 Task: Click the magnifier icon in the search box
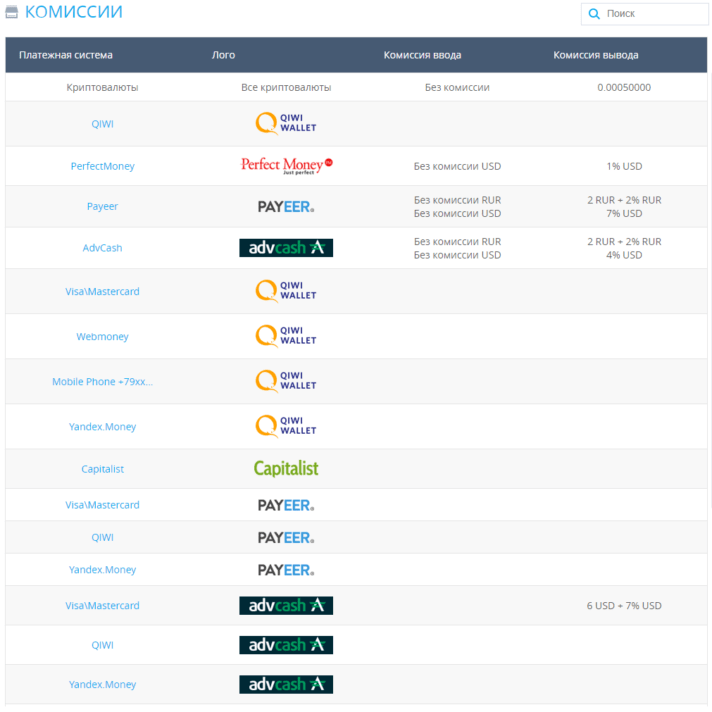[x=594, y=14]
